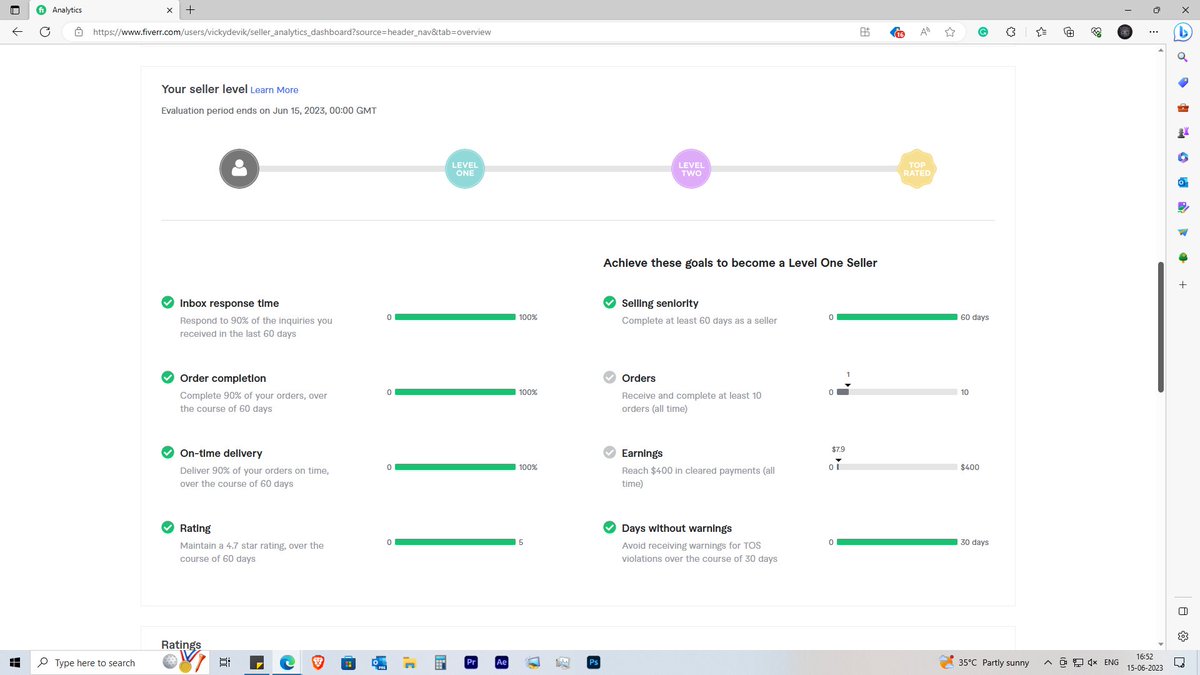
Task: Click the browser address bar URL
Action: (291, 32)
